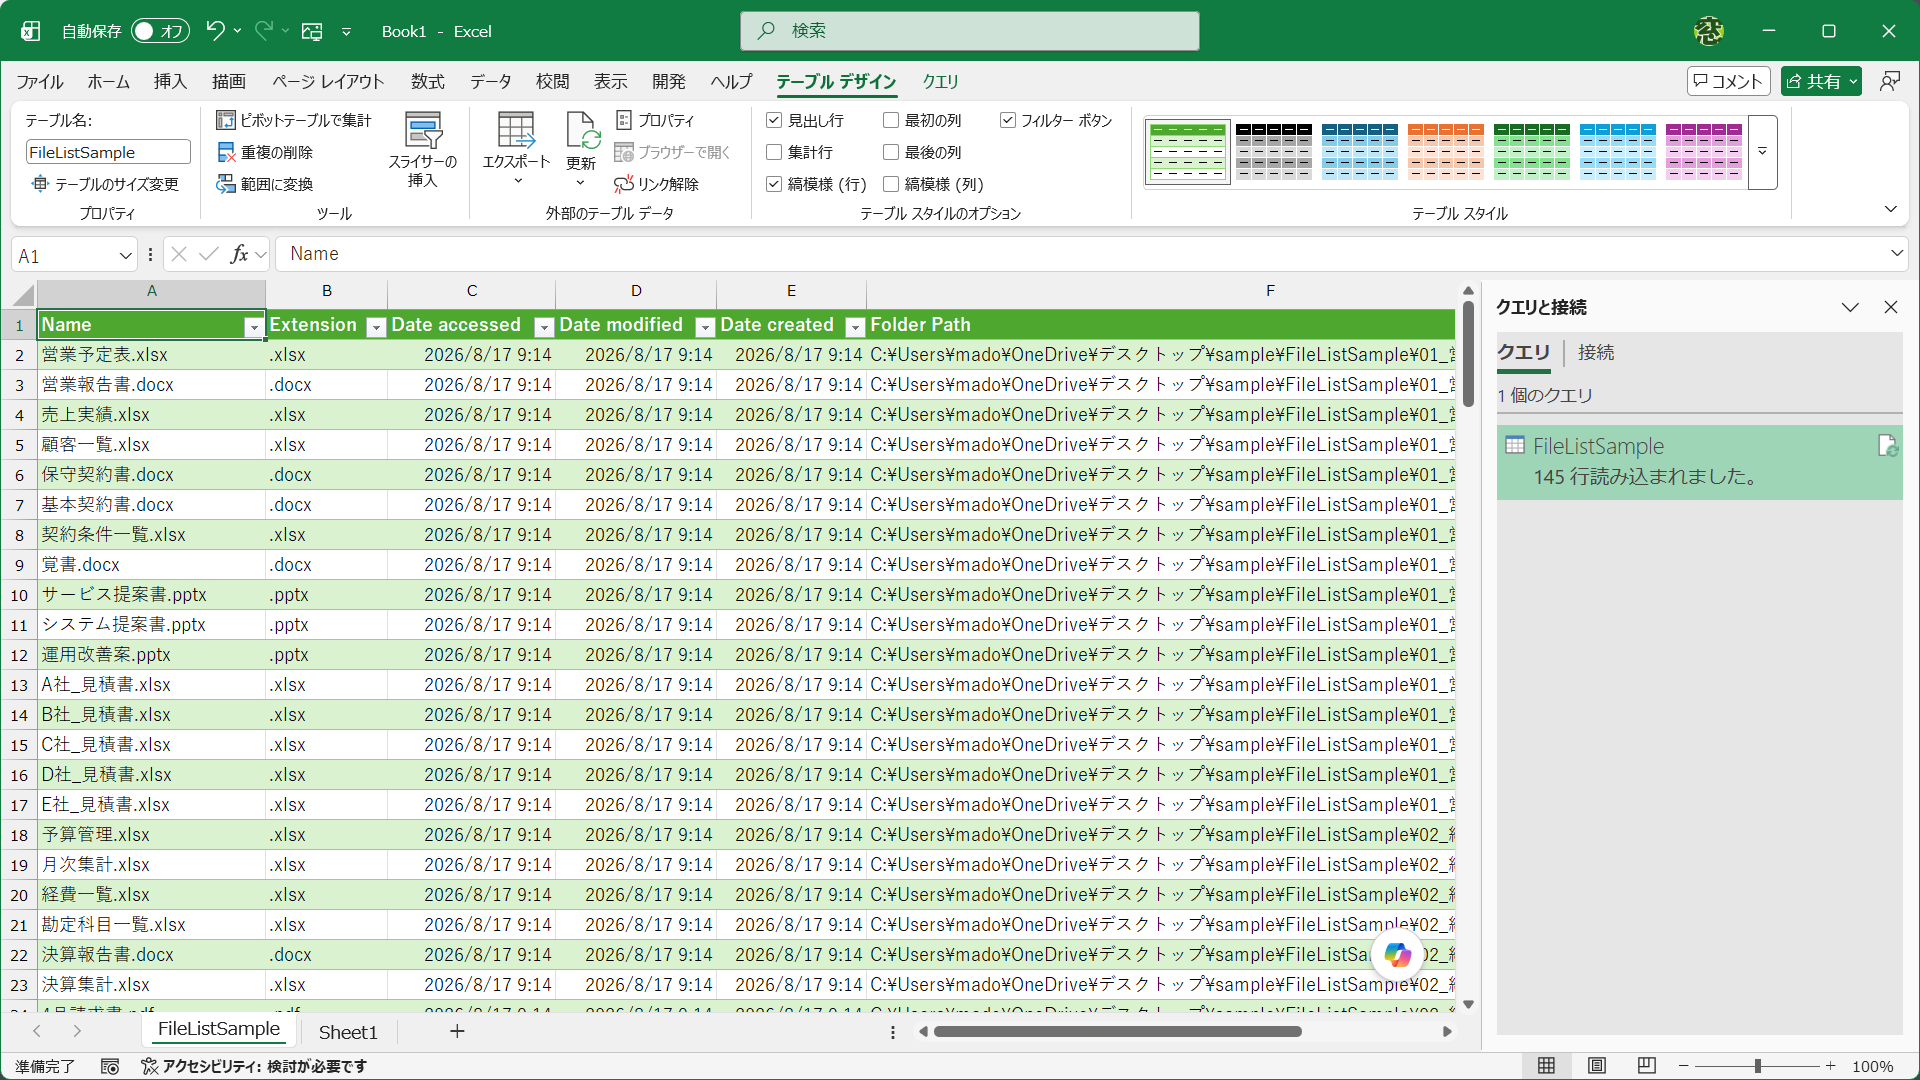Close the Queries & Connections pane
Image resolution: width=1920 pixels, height=1080 pixels.
pos(1890,307)
